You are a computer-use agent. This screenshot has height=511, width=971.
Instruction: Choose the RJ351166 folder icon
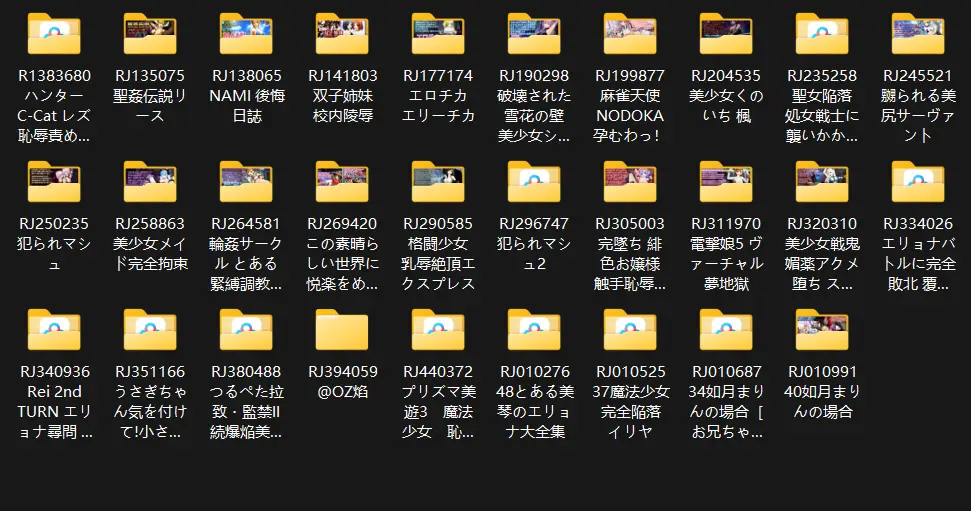click(x=150, y=330)
